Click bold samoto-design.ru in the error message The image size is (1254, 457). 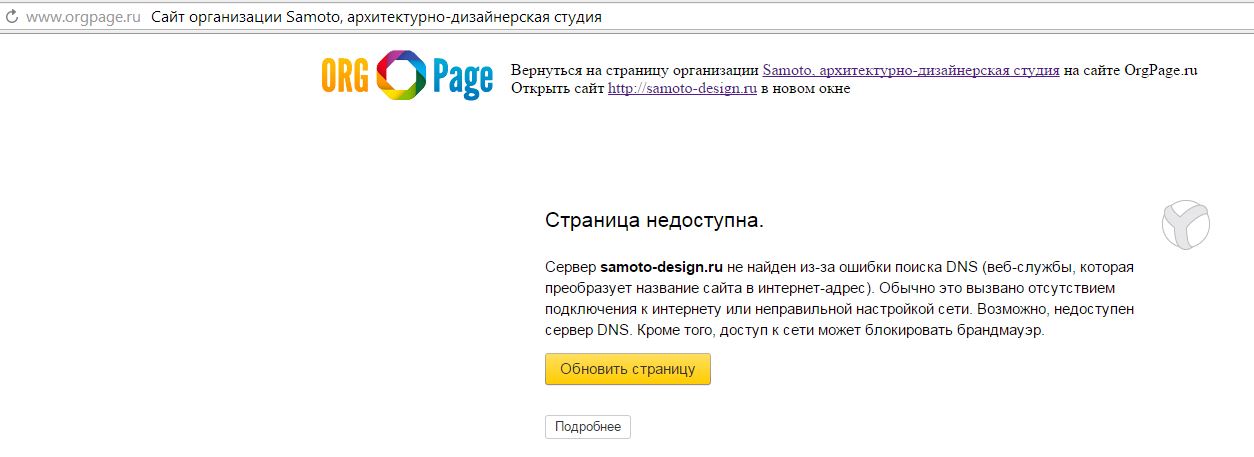click(x=661, y=268)
